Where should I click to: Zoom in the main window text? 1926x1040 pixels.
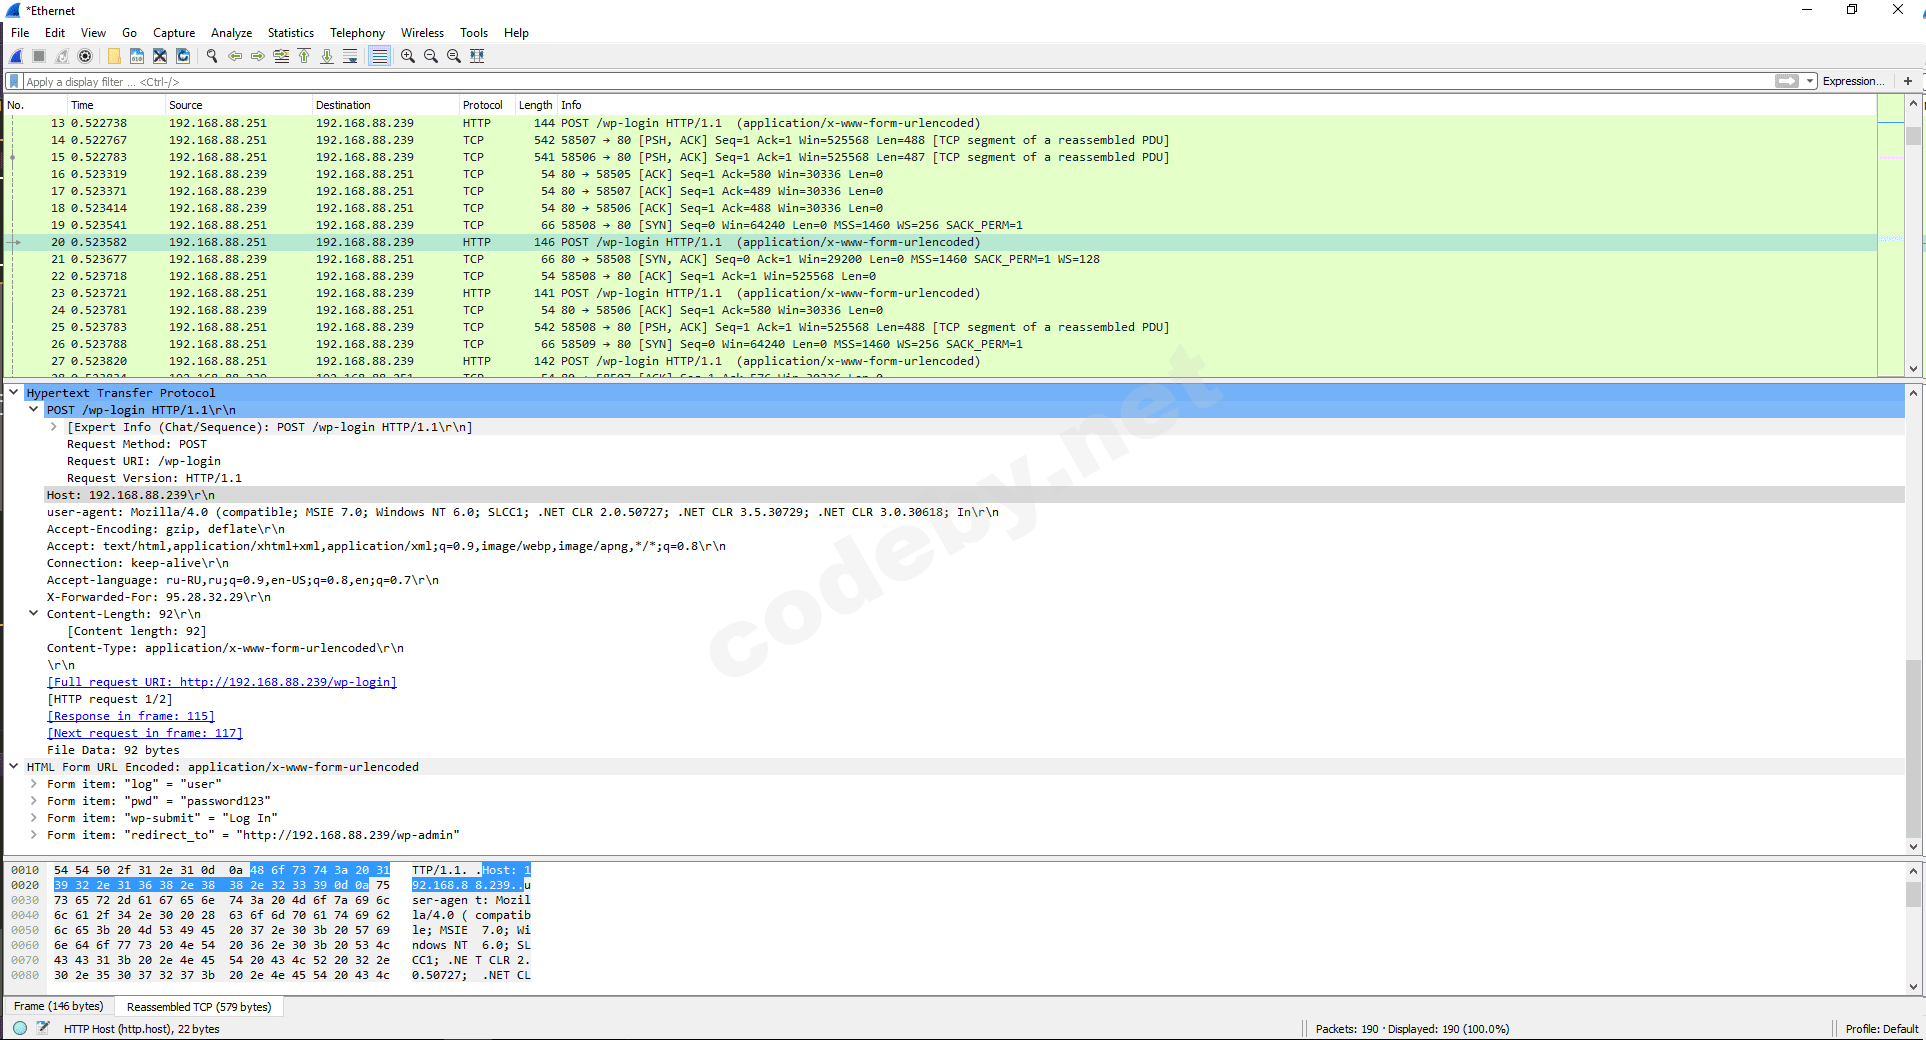(x=408, y=56)
